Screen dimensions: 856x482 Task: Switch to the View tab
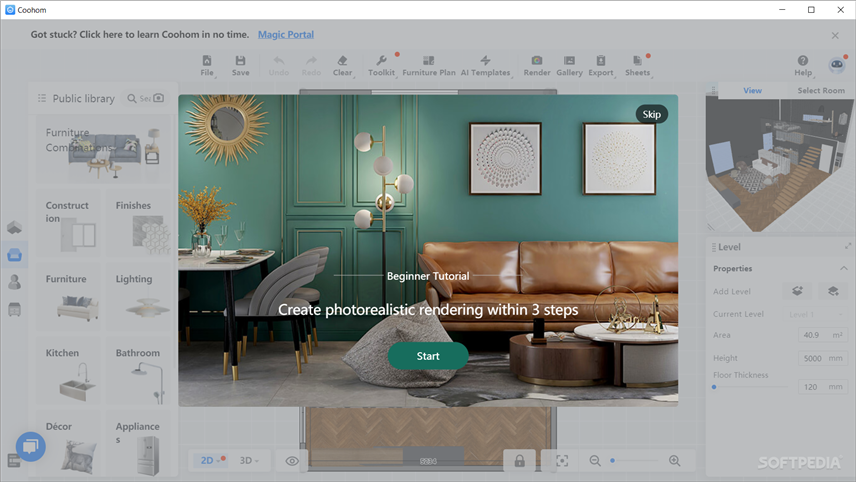(x=752, y=91)
